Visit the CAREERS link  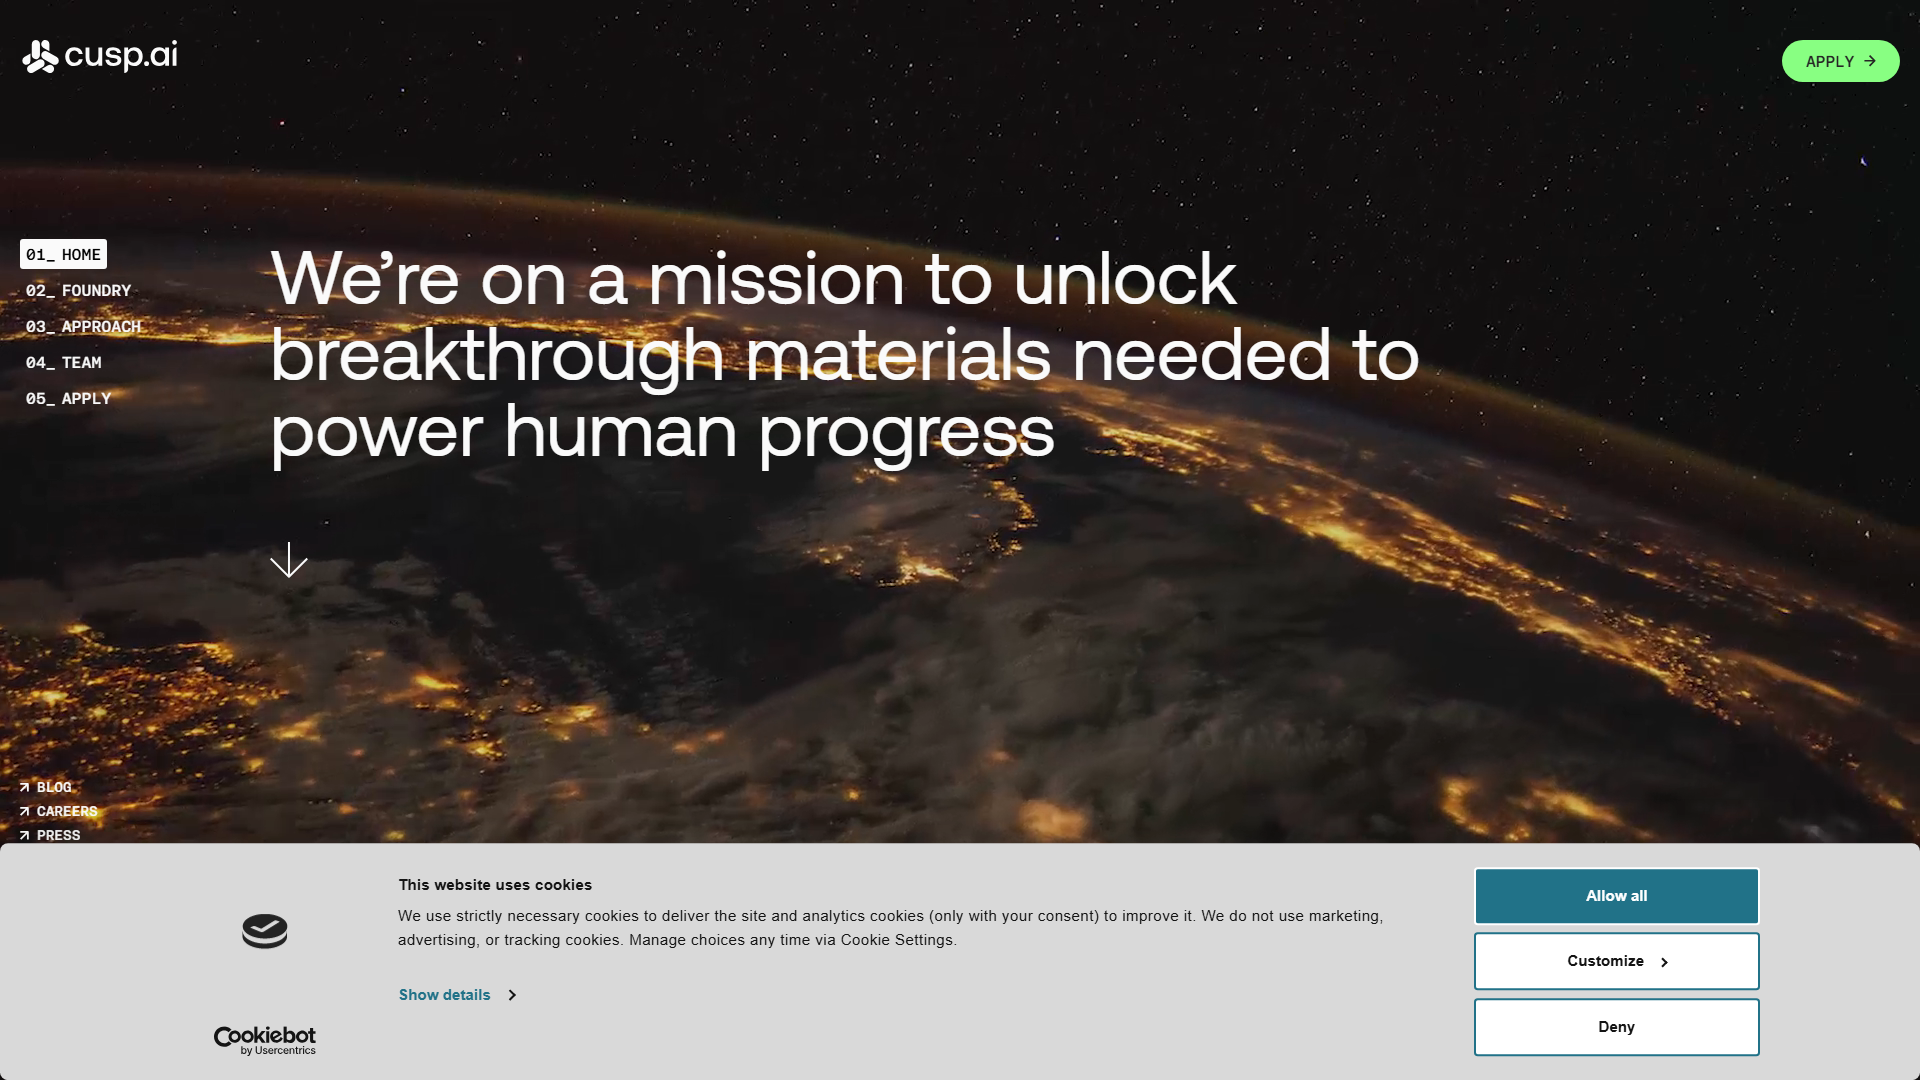[59, 811]
